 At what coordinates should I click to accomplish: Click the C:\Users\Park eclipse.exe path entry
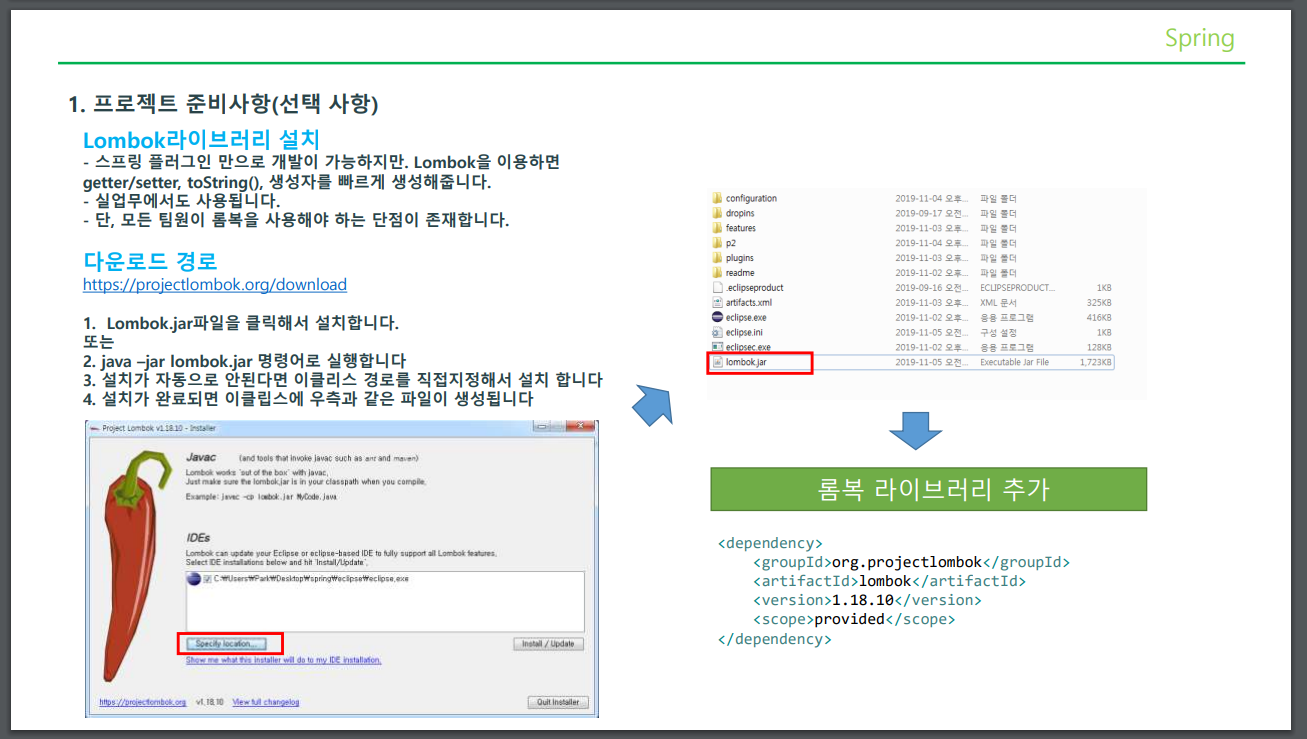tap(311, 579)
